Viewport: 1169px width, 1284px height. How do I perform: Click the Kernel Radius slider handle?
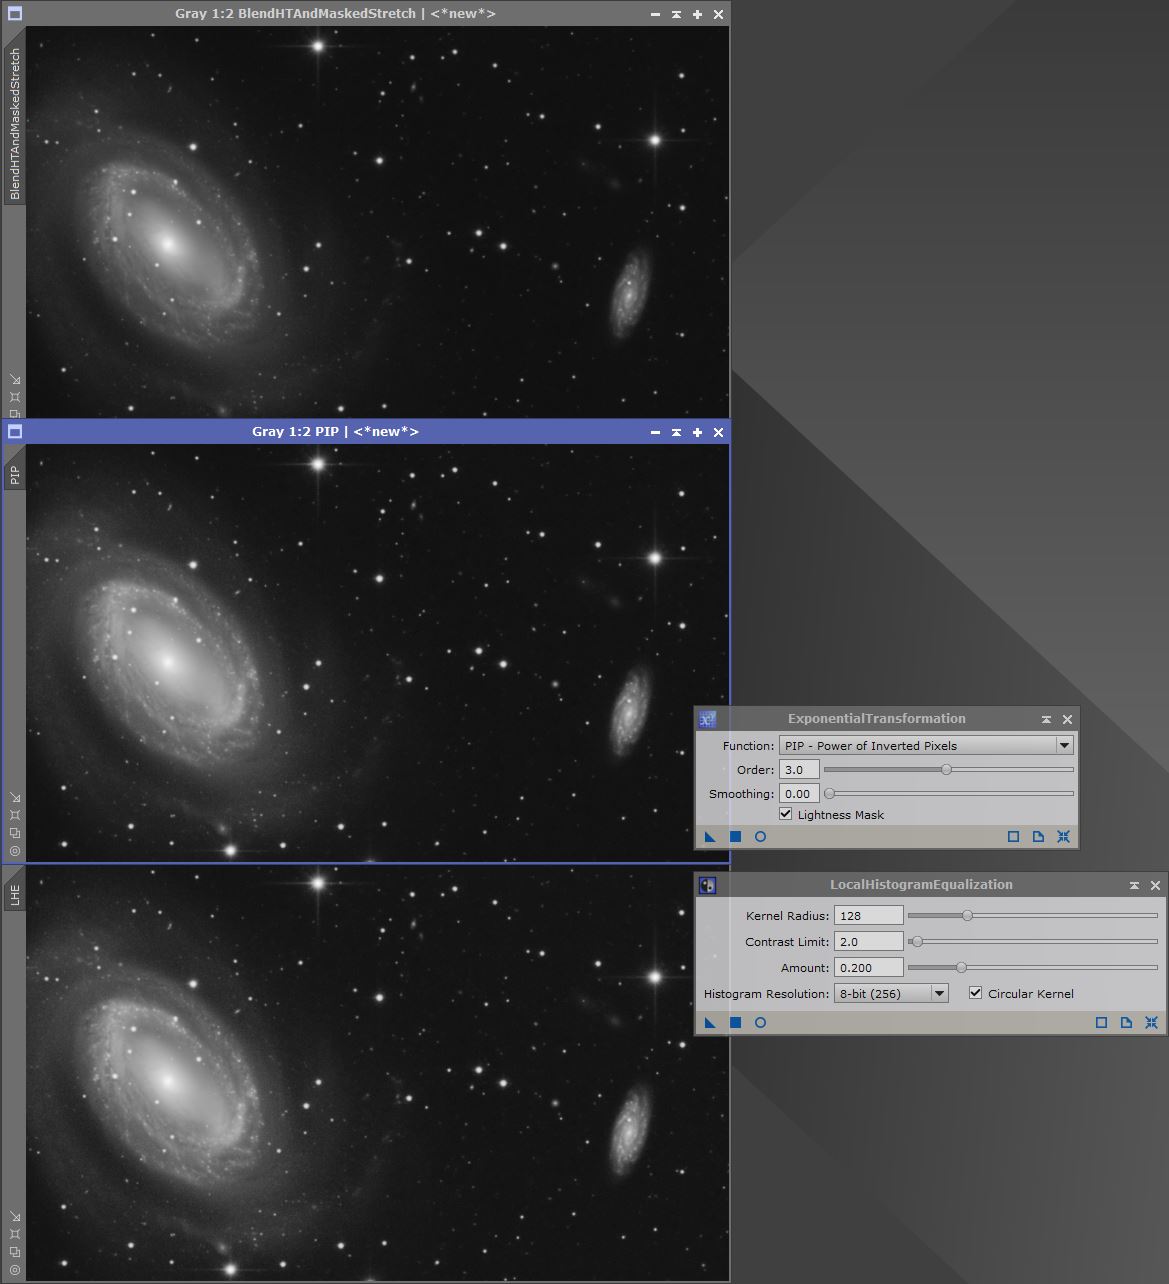pyautogui.click(x=967, y=915)
